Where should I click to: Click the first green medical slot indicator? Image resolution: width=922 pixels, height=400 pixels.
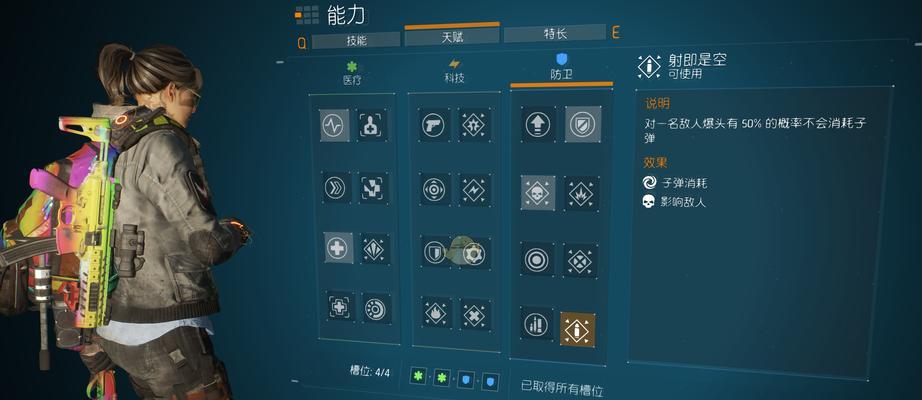(419, 374)
